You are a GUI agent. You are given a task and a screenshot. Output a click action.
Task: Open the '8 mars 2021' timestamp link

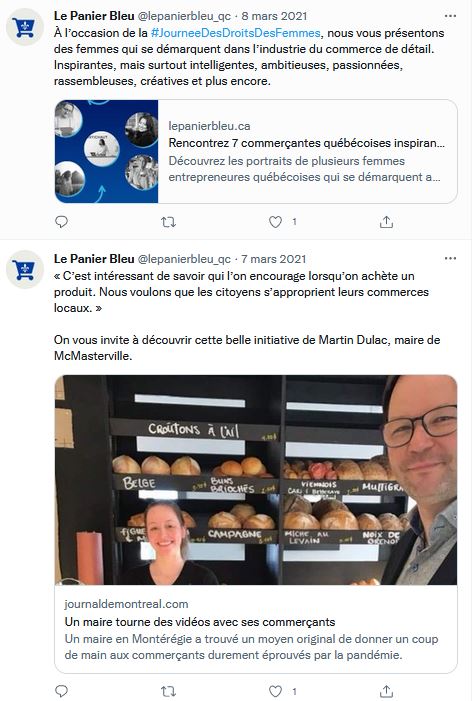pos(274,16)
